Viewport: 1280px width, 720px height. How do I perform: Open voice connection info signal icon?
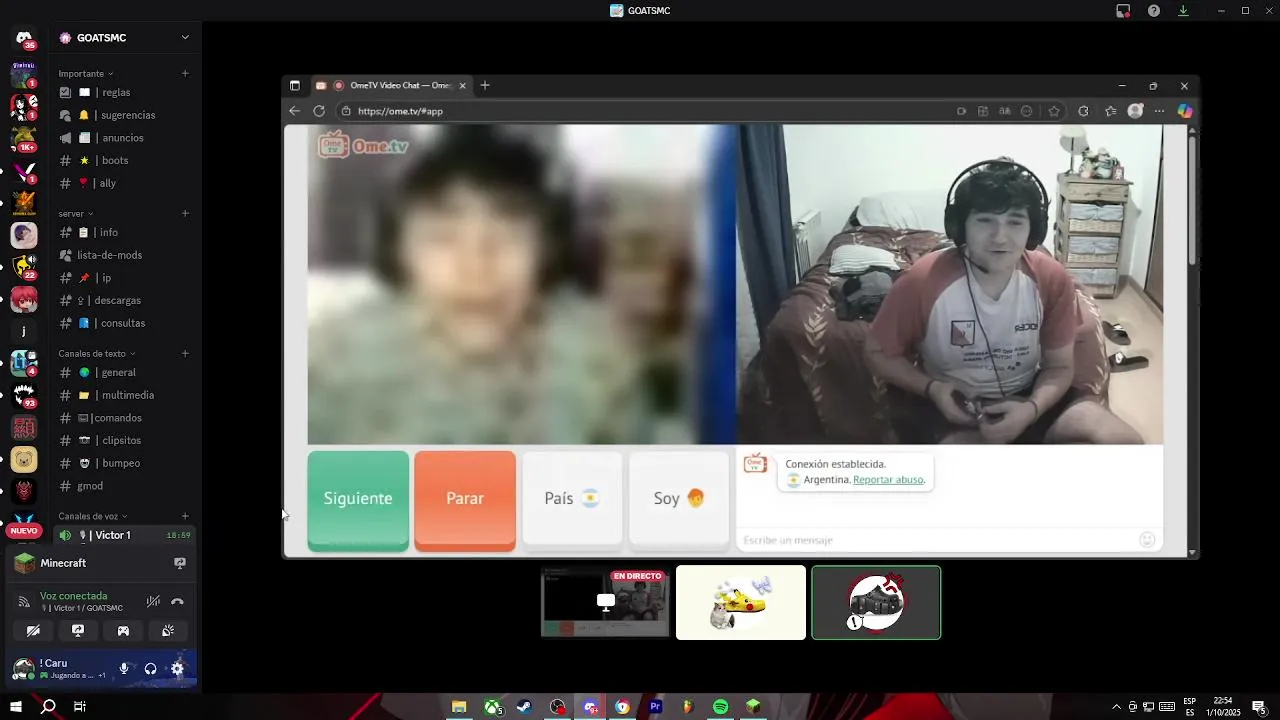coord(24,602)
